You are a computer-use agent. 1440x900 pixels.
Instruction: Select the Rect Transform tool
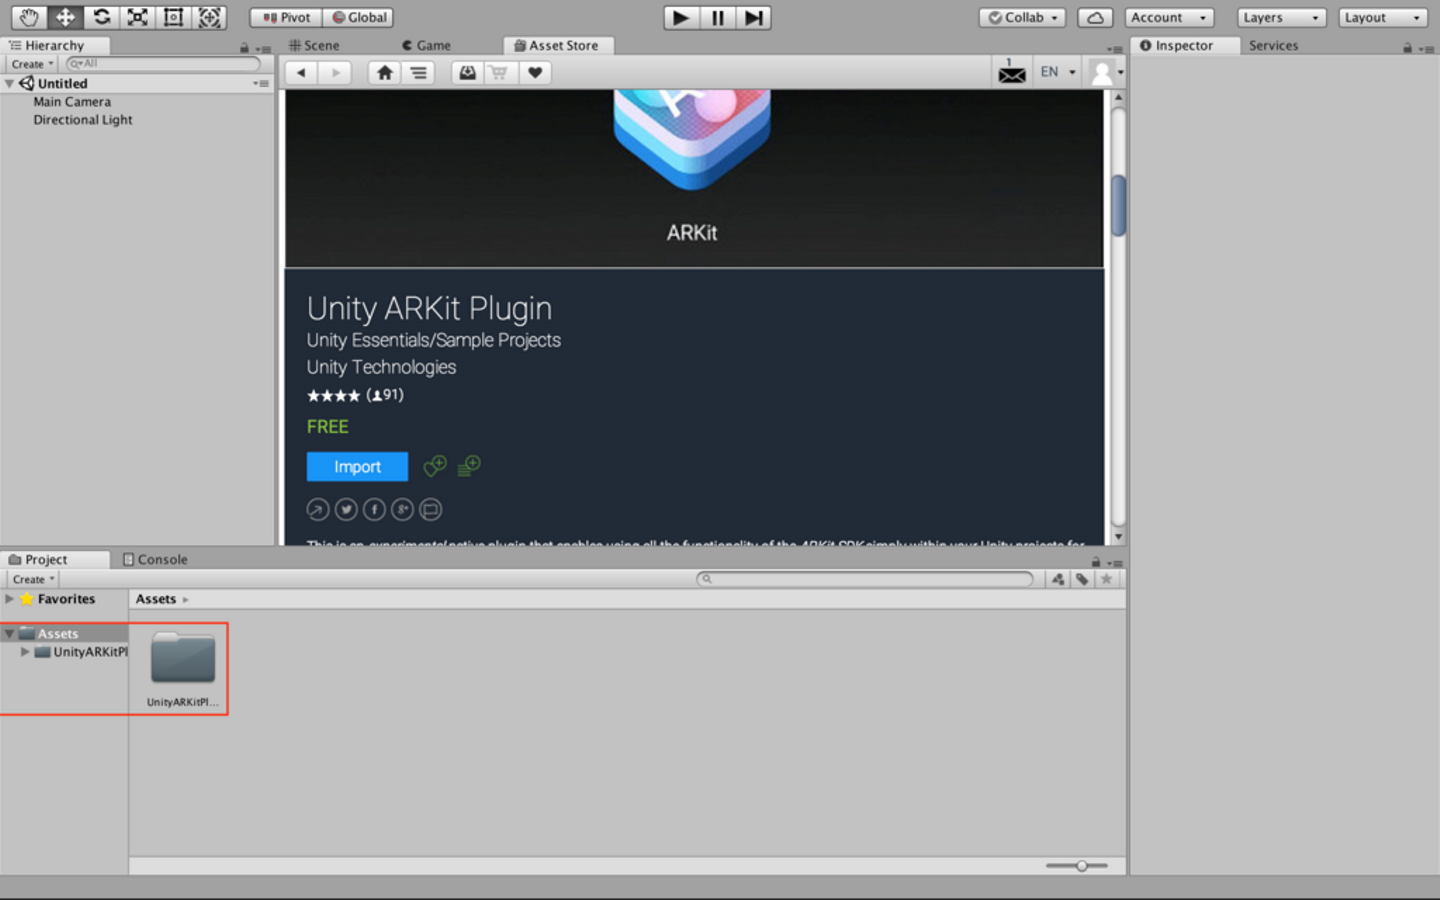click(173, 17)
